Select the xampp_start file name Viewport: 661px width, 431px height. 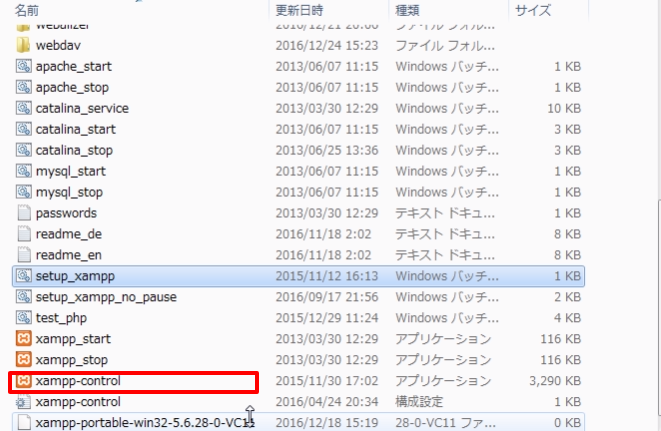[x=73, y=339]
